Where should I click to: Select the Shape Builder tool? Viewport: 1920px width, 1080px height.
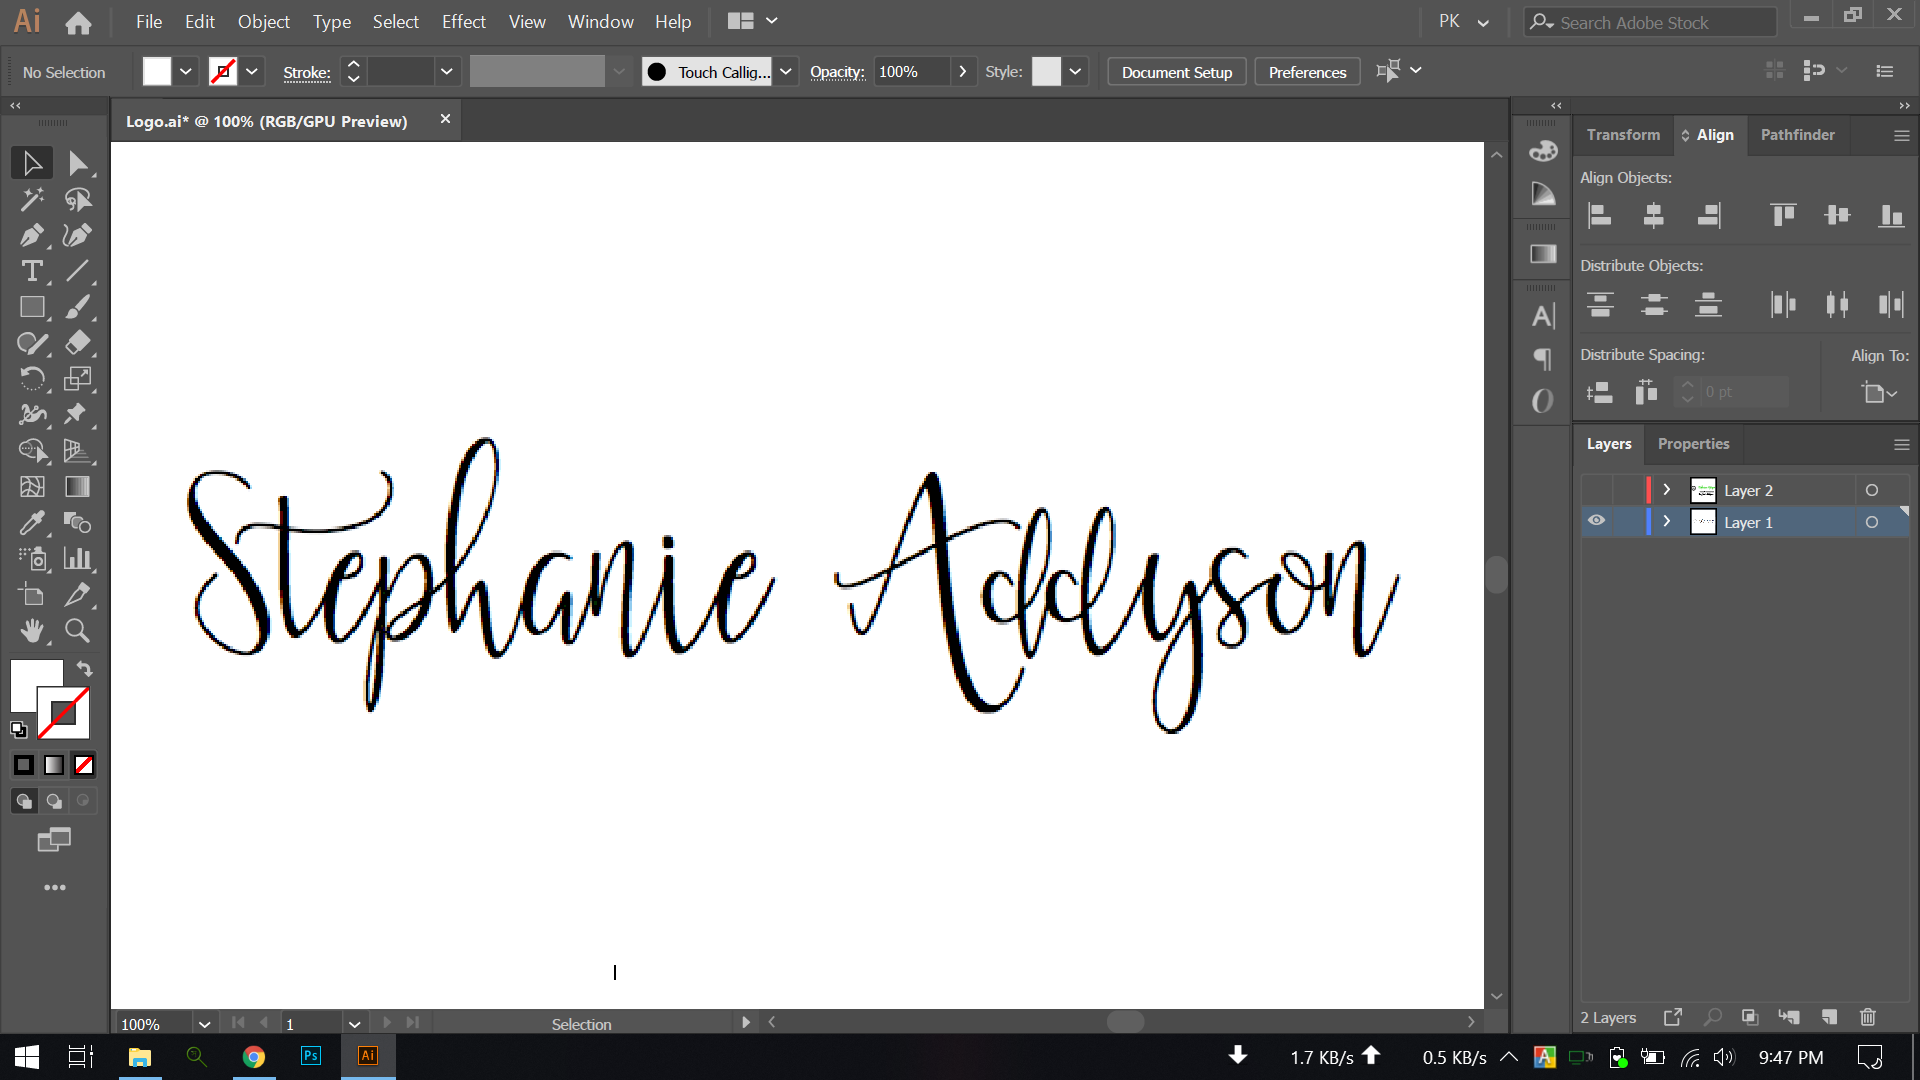tap(32, 451)
